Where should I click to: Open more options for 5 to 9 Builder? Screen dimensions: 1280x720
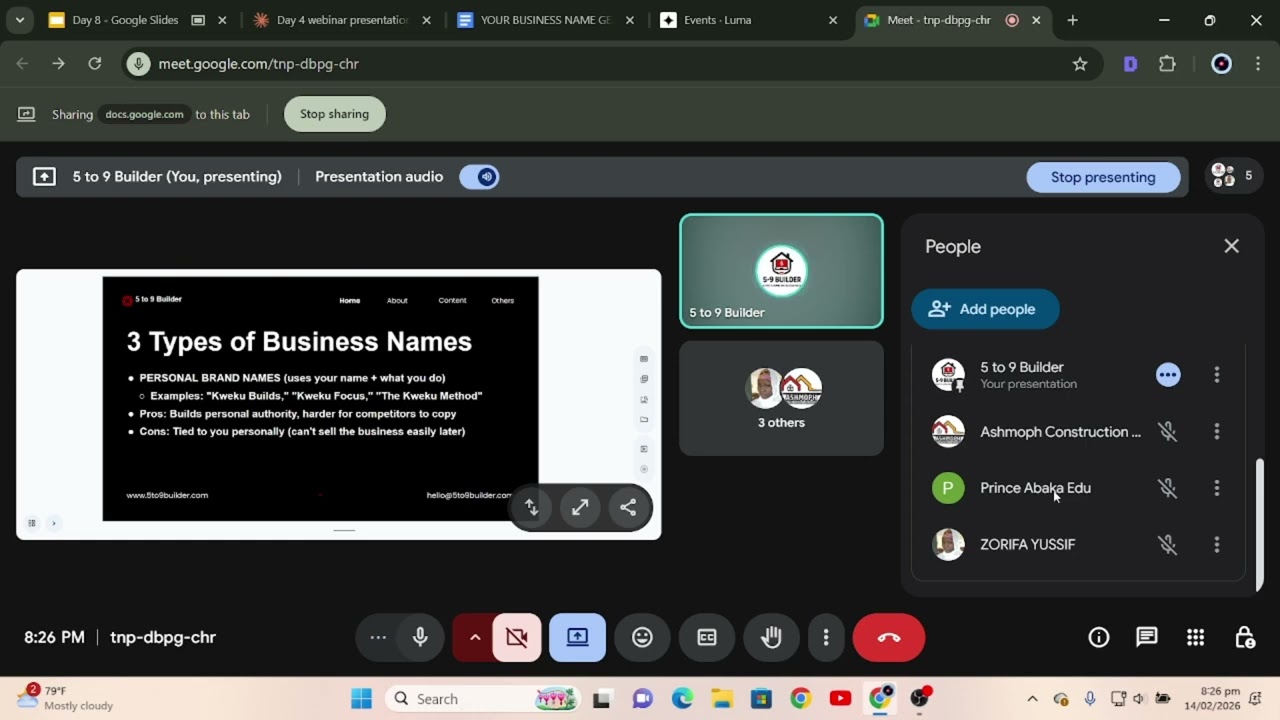1217,375
